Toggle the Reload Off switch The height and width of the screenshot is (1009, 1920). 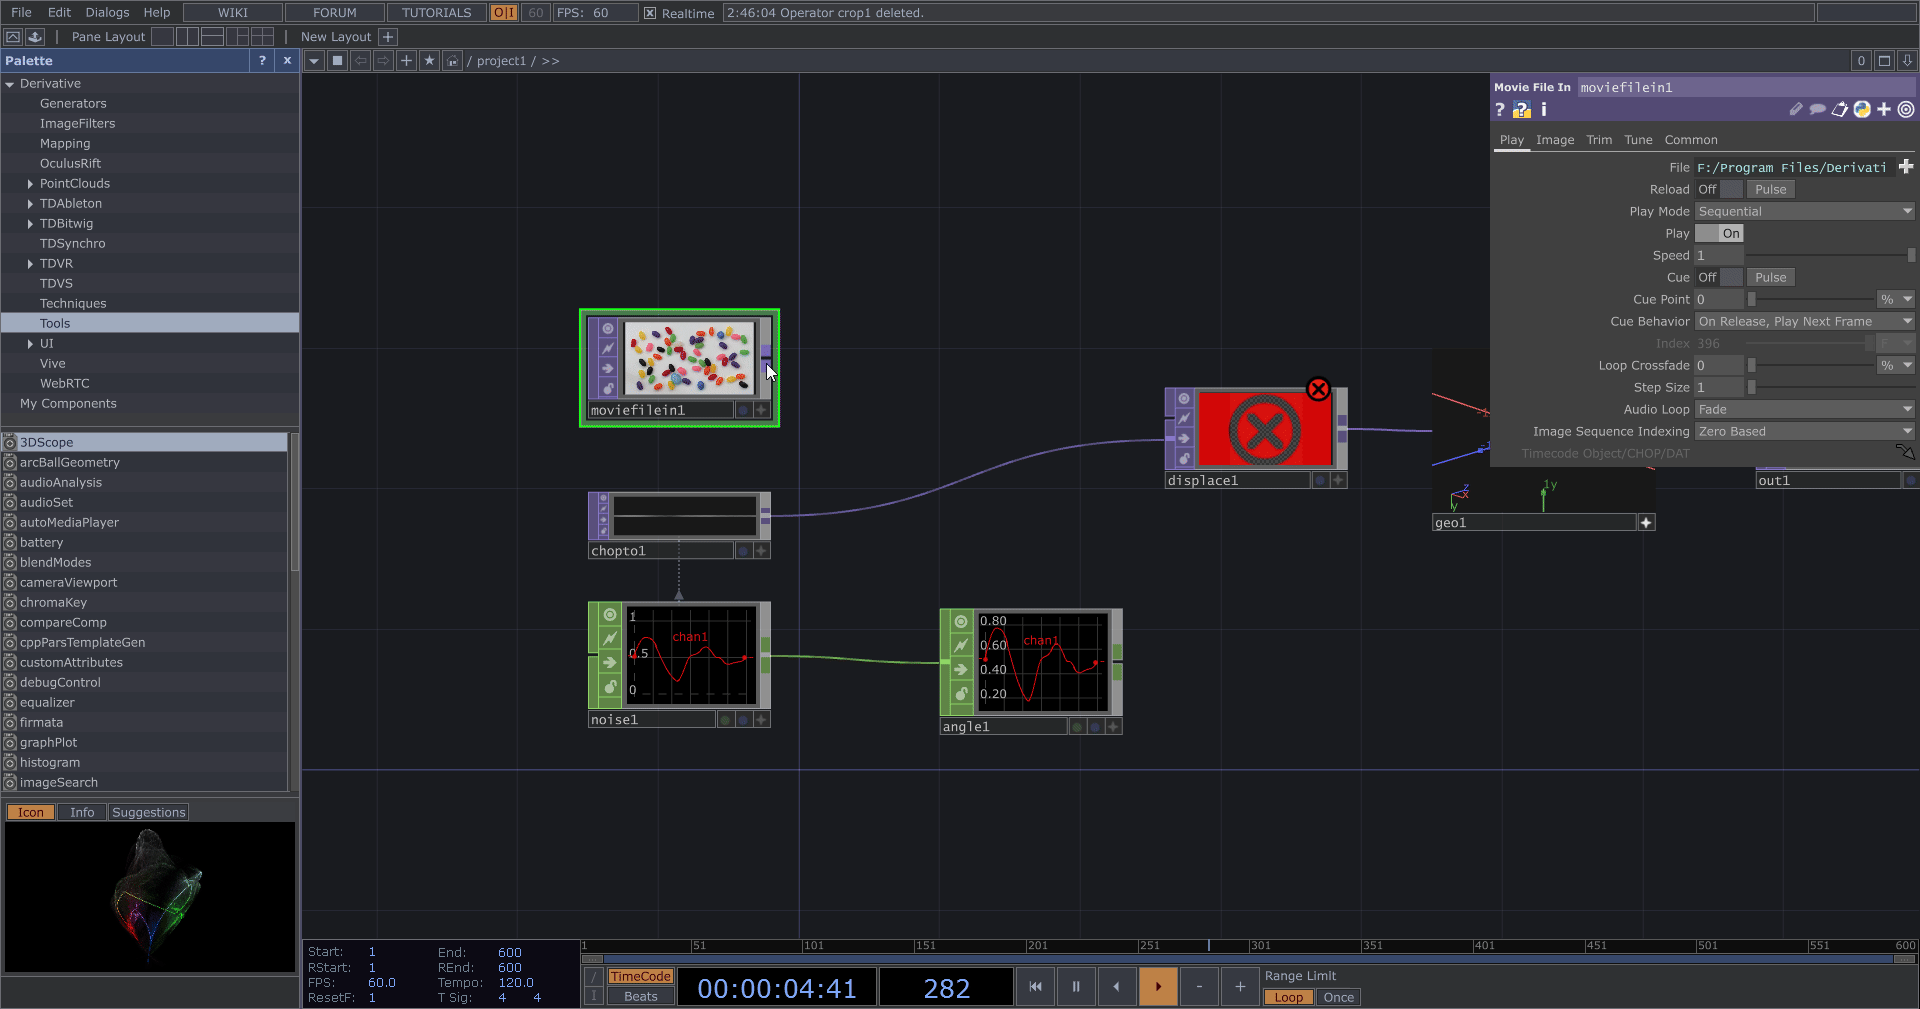(1719, 190)
